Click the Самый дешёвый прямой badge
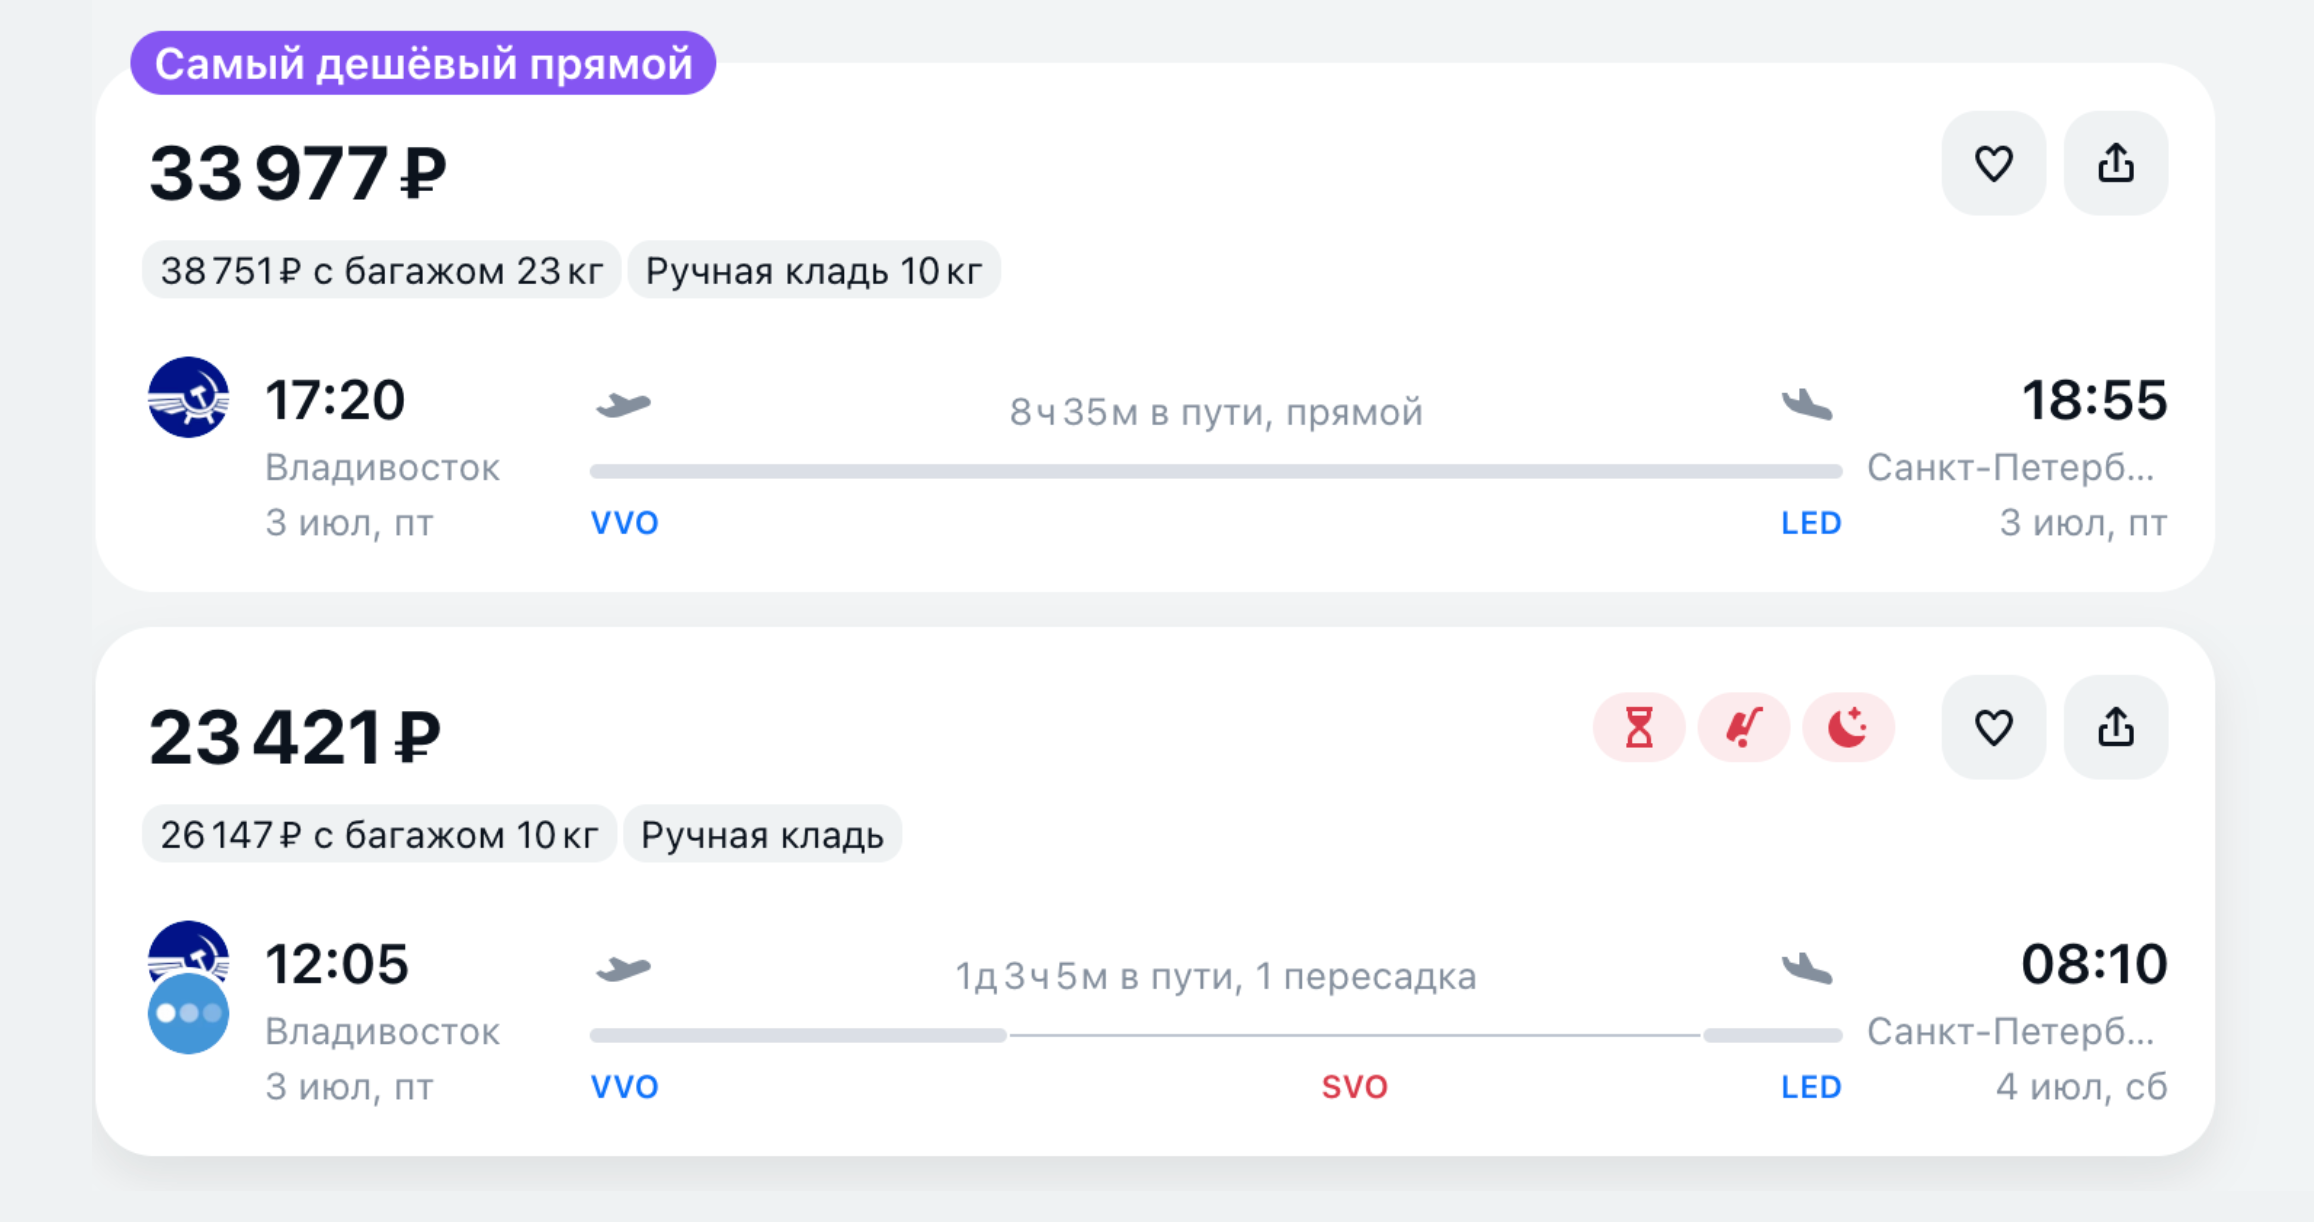The image size is (2314, 1222). (423, 63)
